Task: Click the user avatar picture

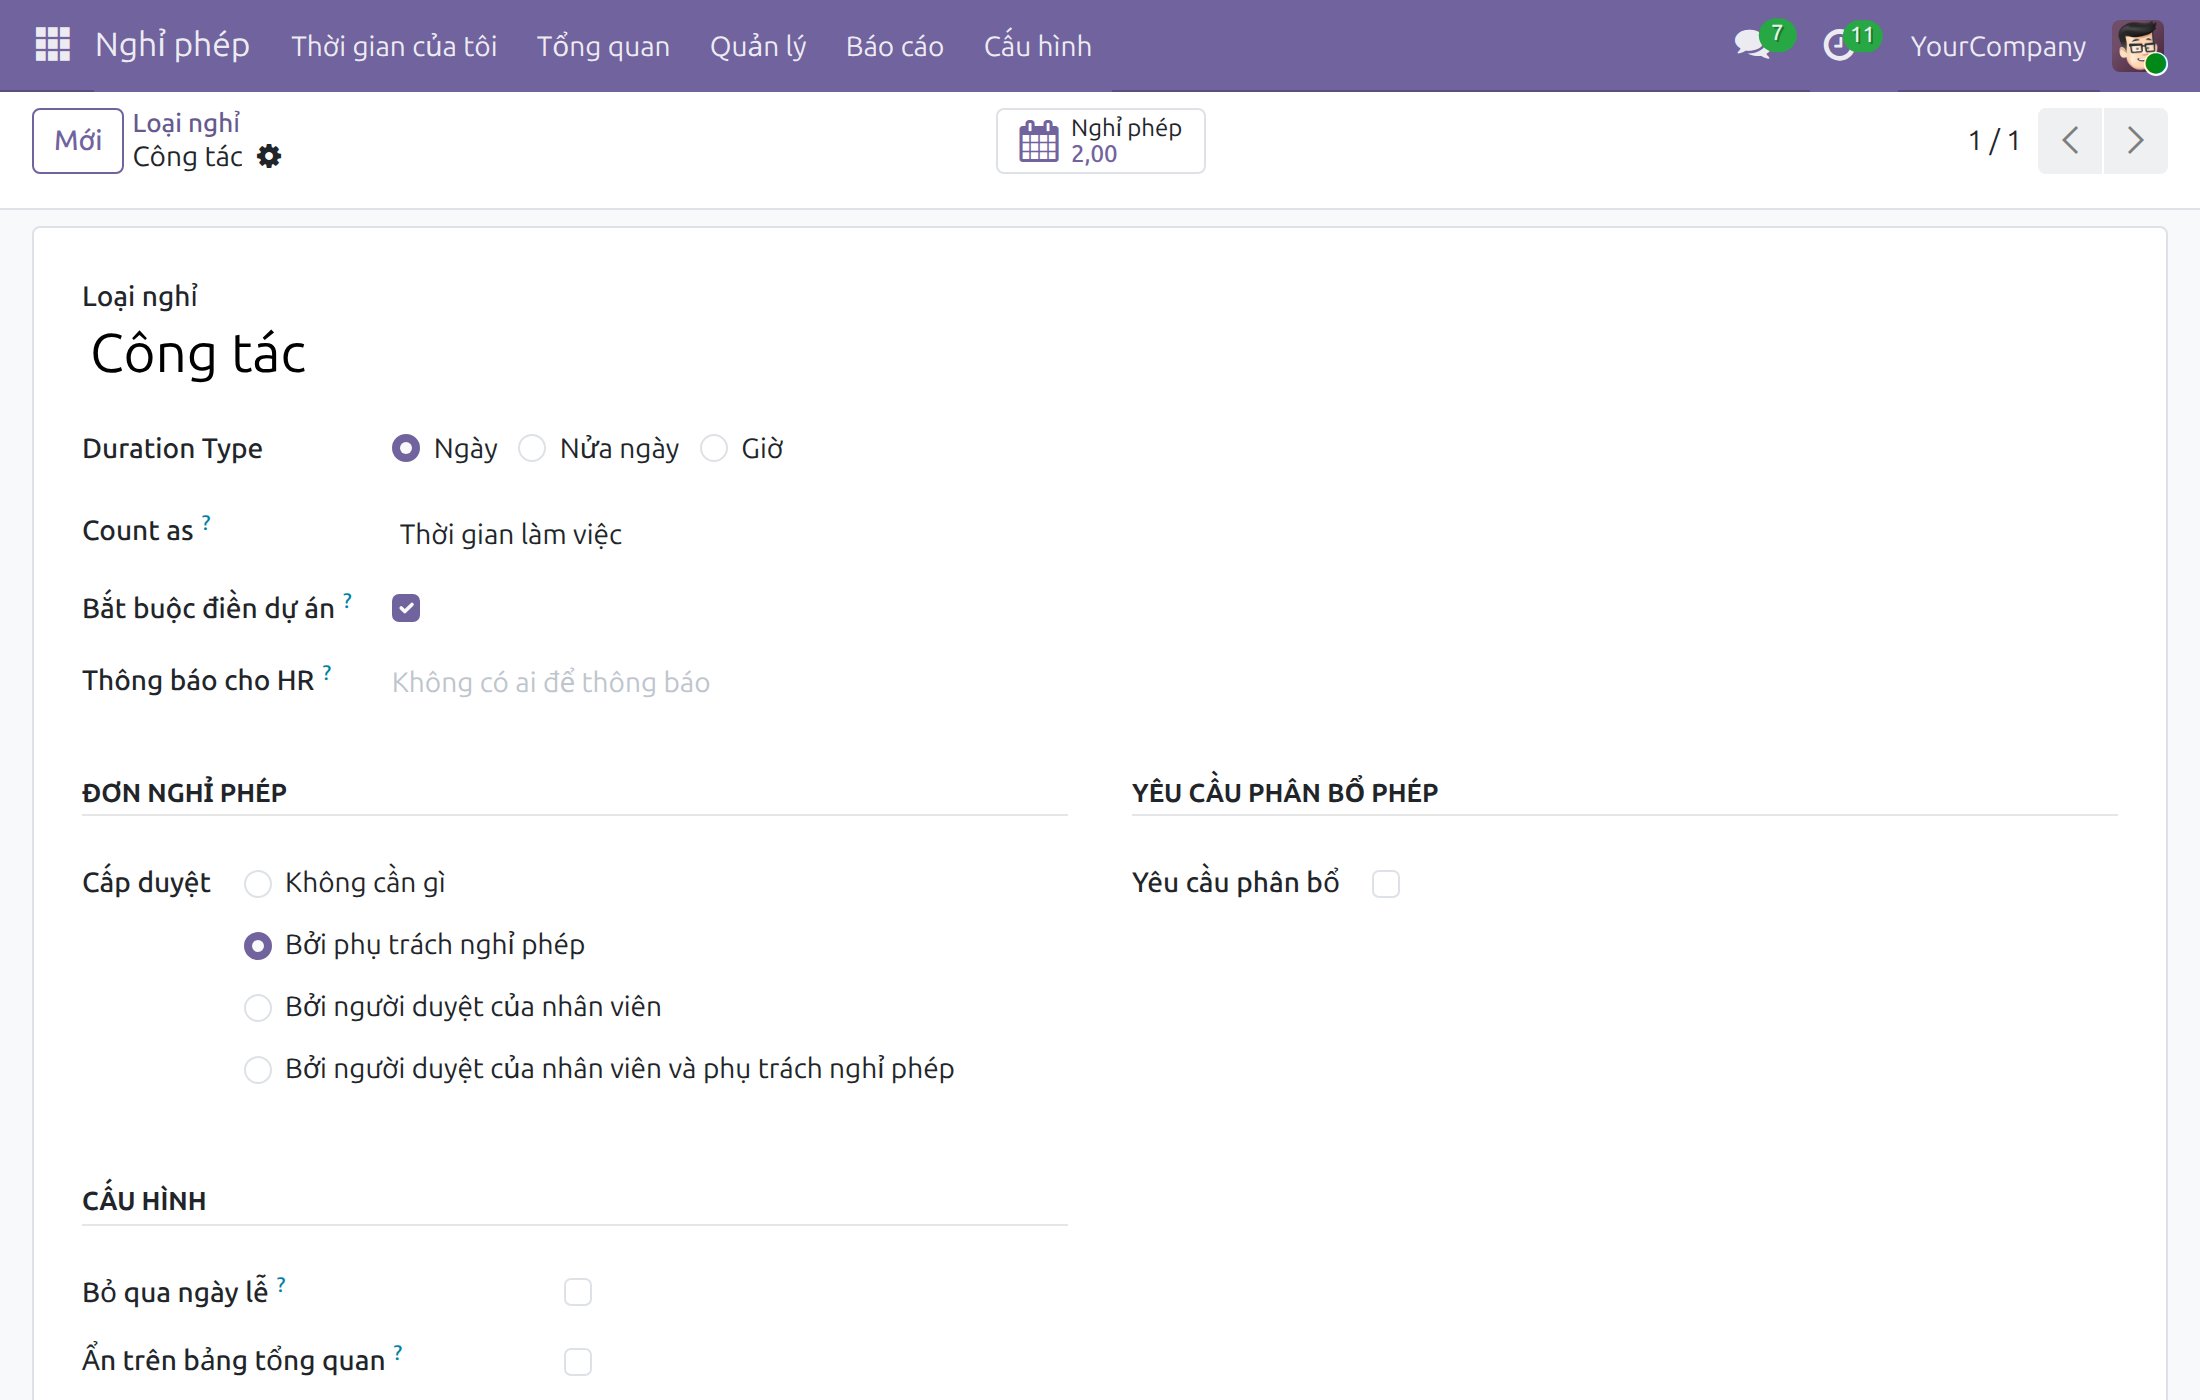Action: 2137,46
